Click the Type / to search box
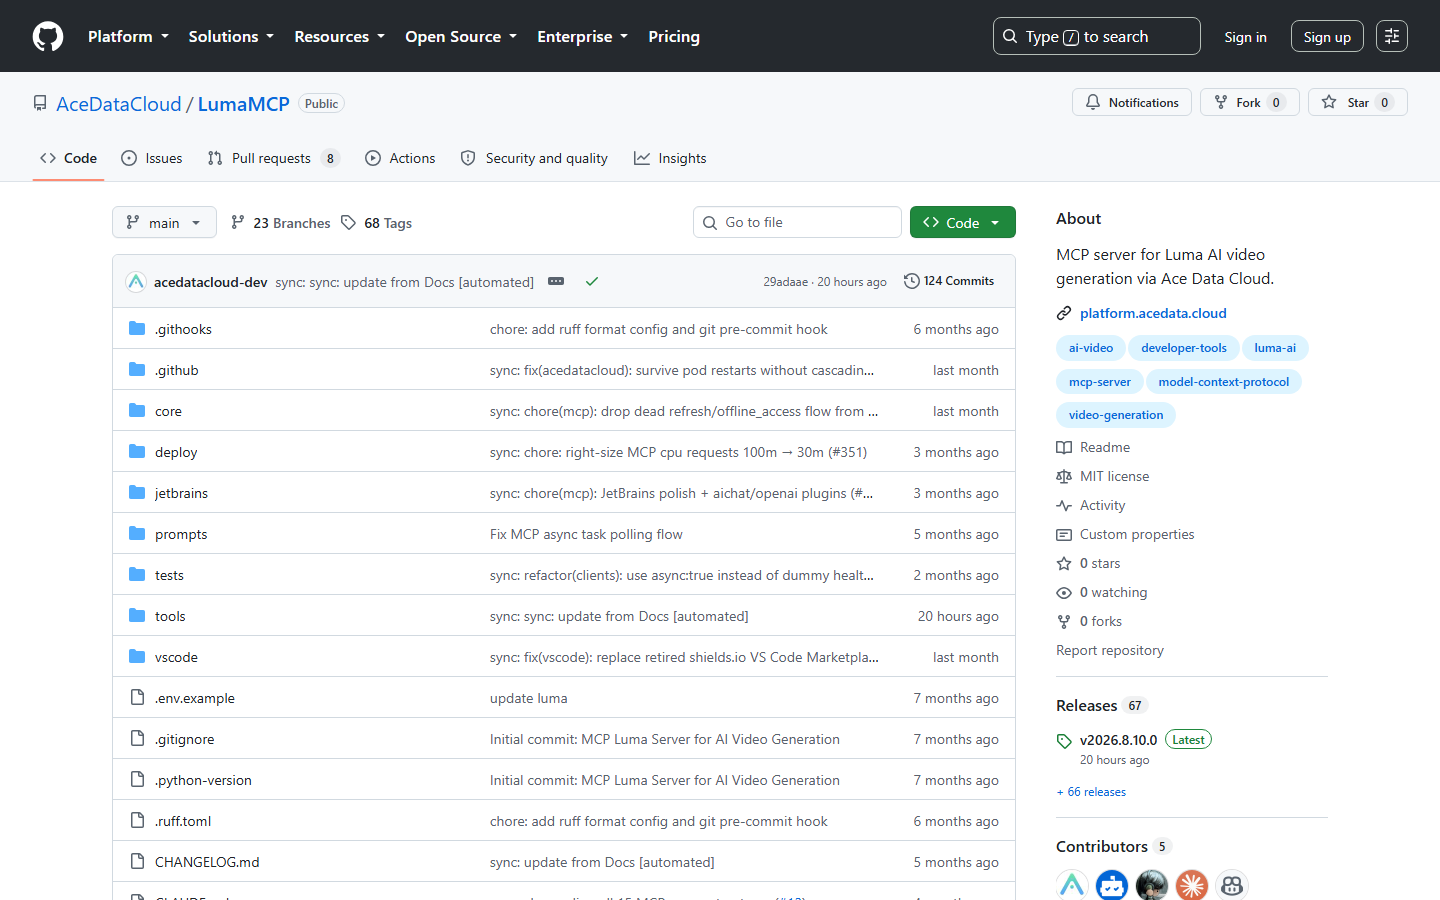1440x900 pixels. pos(1096,36)
